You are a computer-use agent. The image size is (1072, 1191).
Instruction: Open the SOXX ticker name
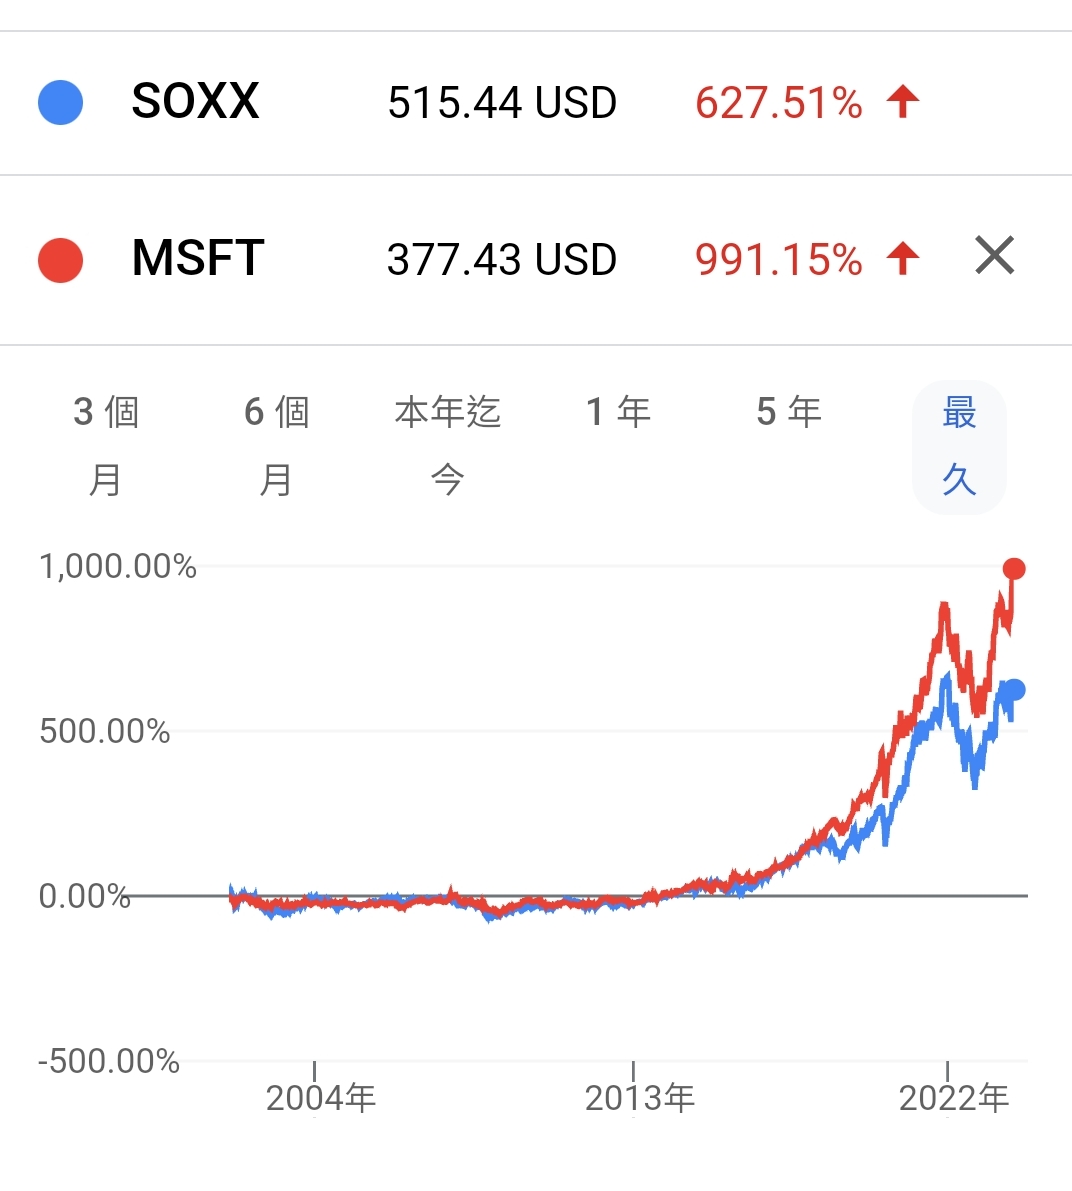coord(195,101)
